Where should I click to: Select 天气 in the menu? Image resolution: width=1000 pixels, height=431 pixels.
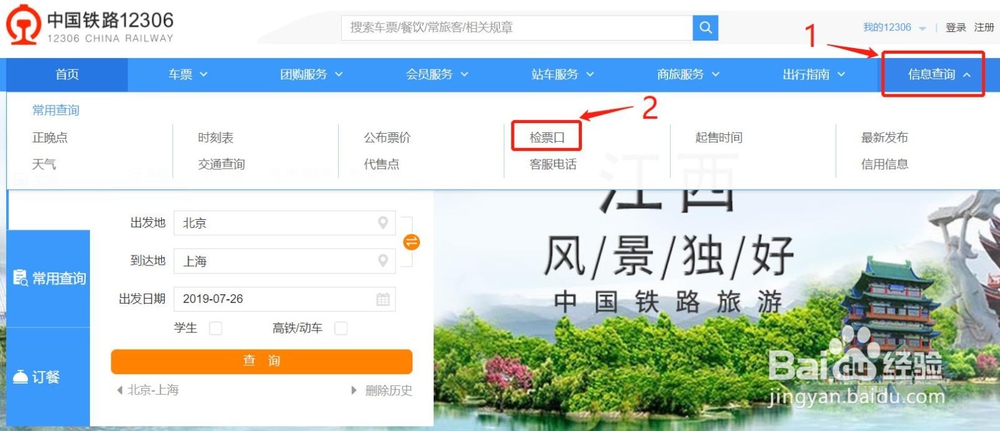44,164
